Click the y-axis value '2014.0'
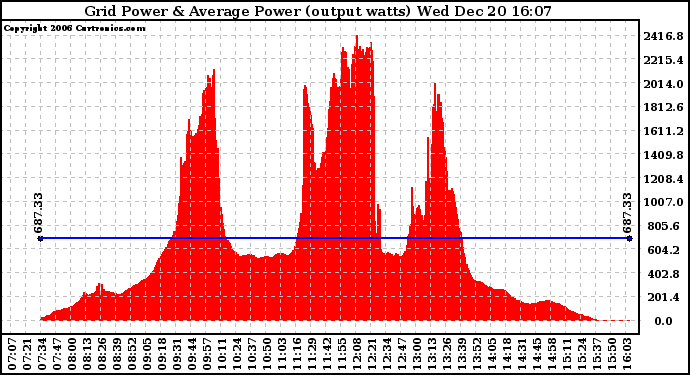The height and width of the screenshot is (375, 690). [x=663, y=84]
